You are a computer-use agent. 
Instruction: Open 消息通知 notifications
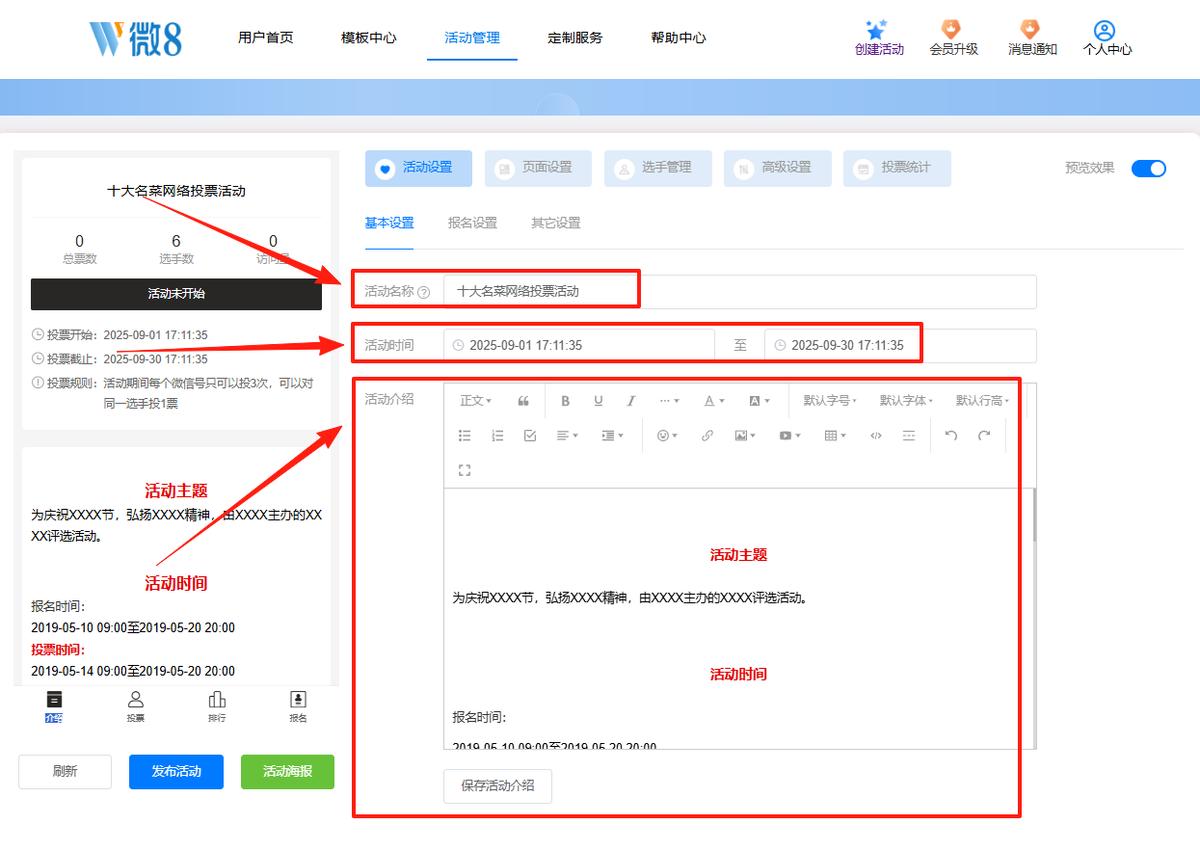coord(1032,38)
